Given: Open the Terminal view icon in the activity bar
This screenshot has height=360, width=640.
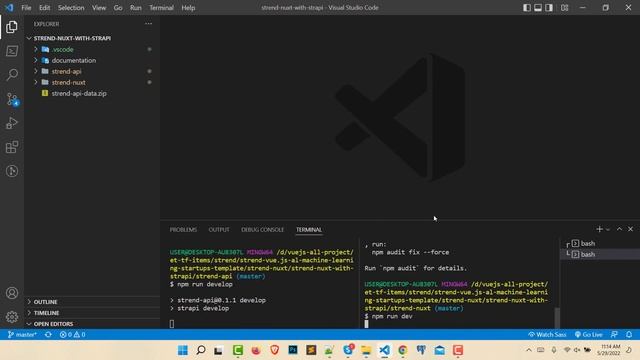Looking at the screenshot, I should click(x=12, y=51).
